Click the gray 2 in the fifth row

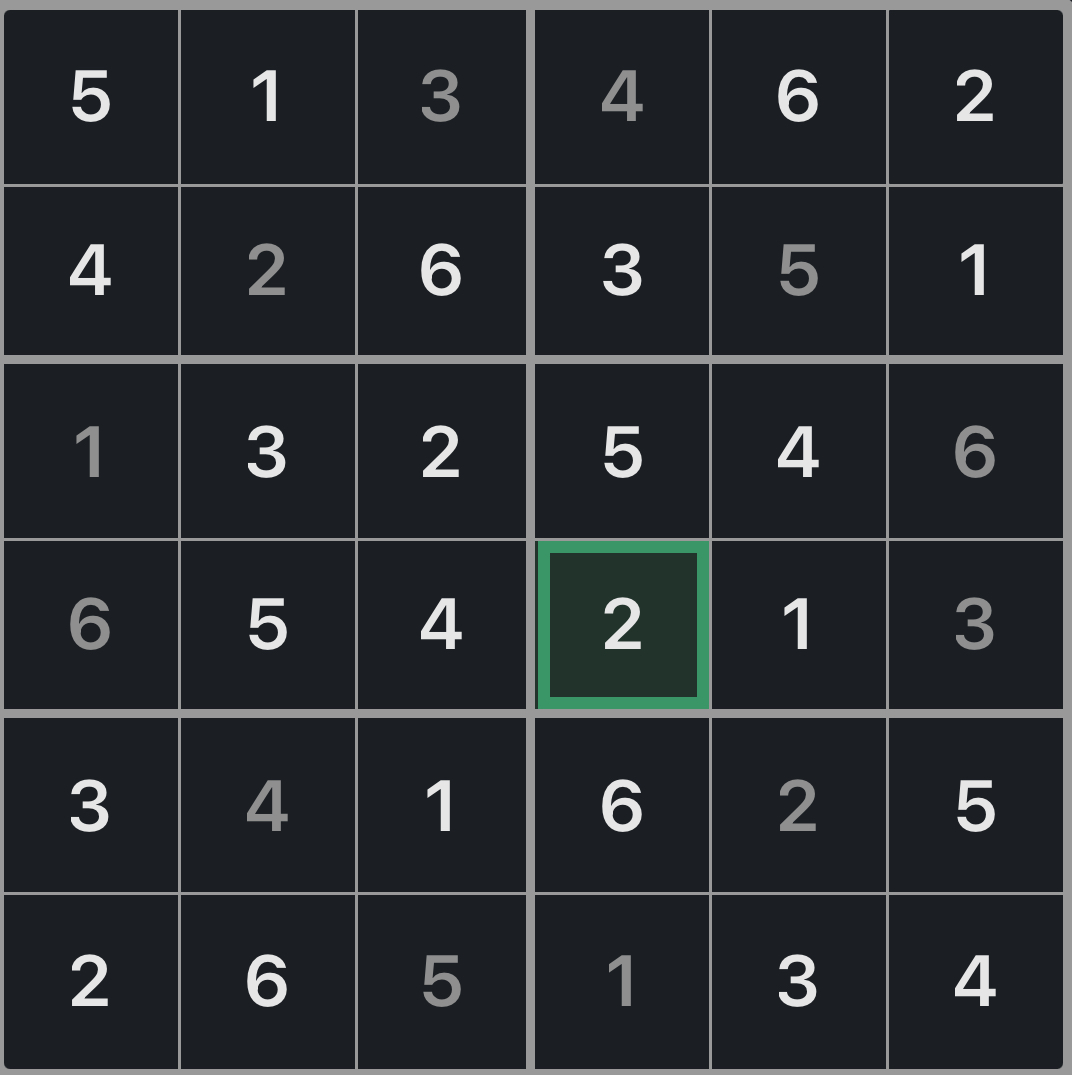(x=798, y=805)
